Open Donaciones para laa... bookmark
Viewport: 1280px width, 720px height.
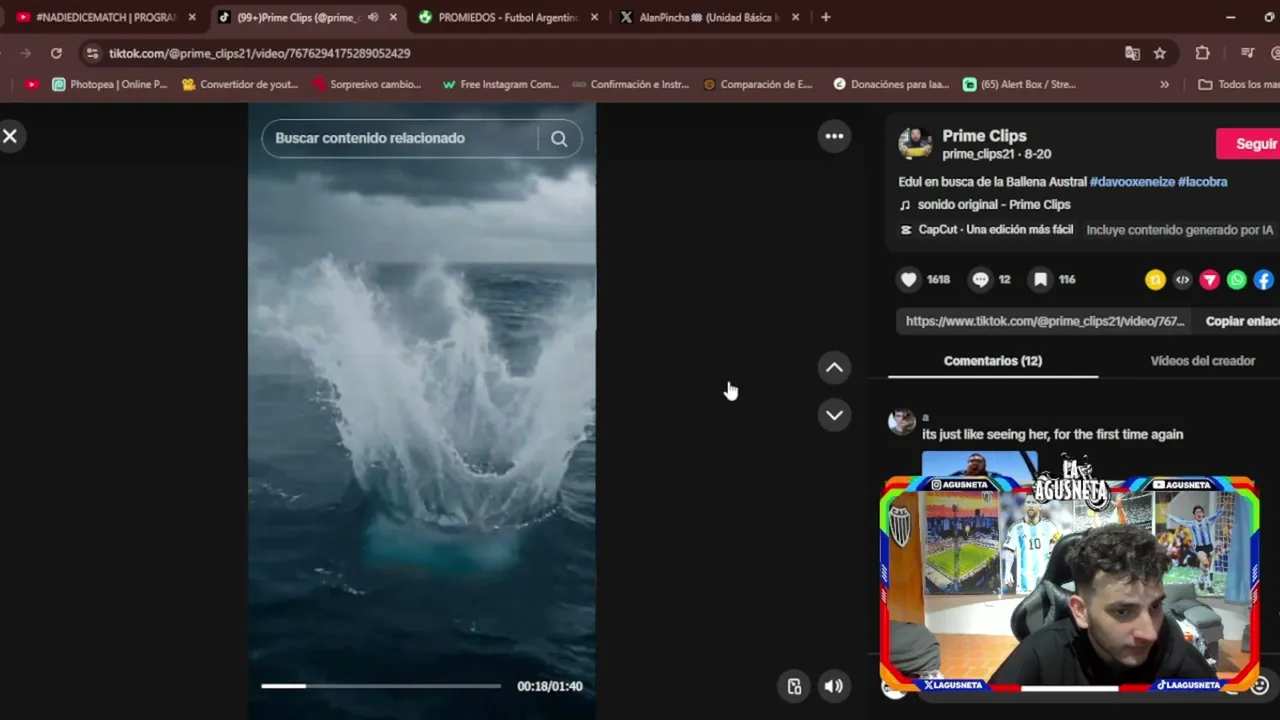click(891, 85)
